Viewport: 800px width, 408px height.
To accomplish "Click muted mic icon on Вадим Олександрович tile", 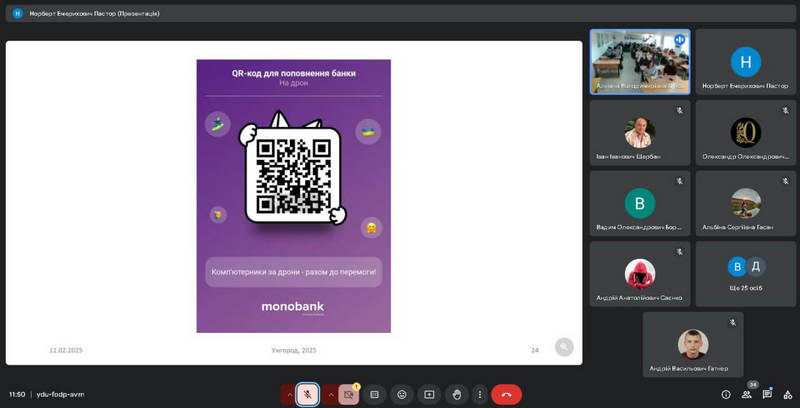I will [x=680, y=181].
